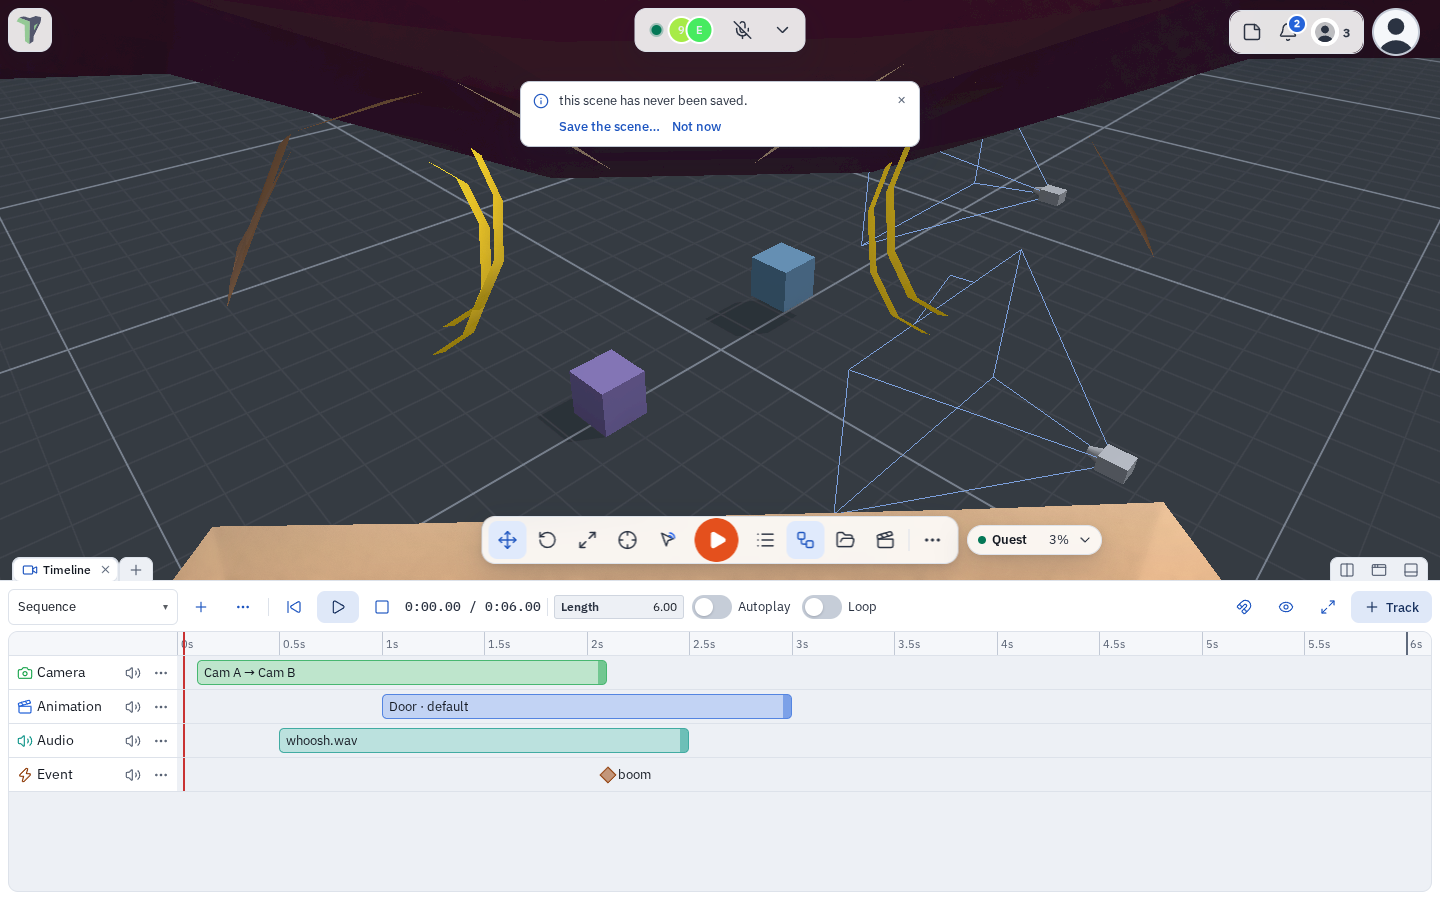Click the target/focus tool icon
1440x900 pixels.
627,540
